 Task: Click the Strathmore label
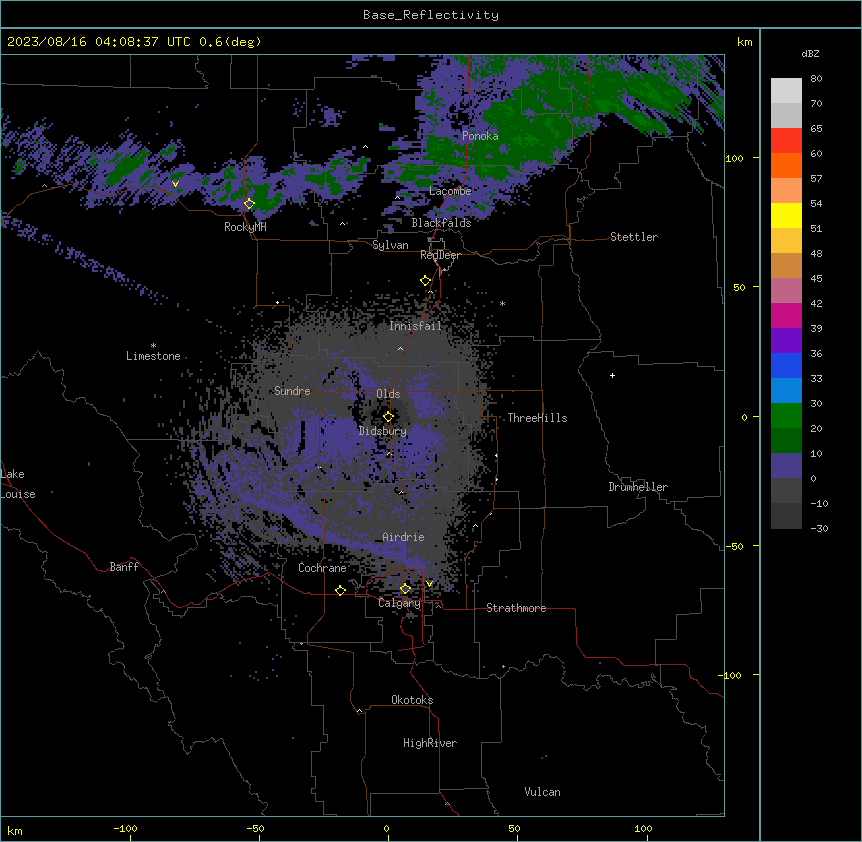(516, 608)
